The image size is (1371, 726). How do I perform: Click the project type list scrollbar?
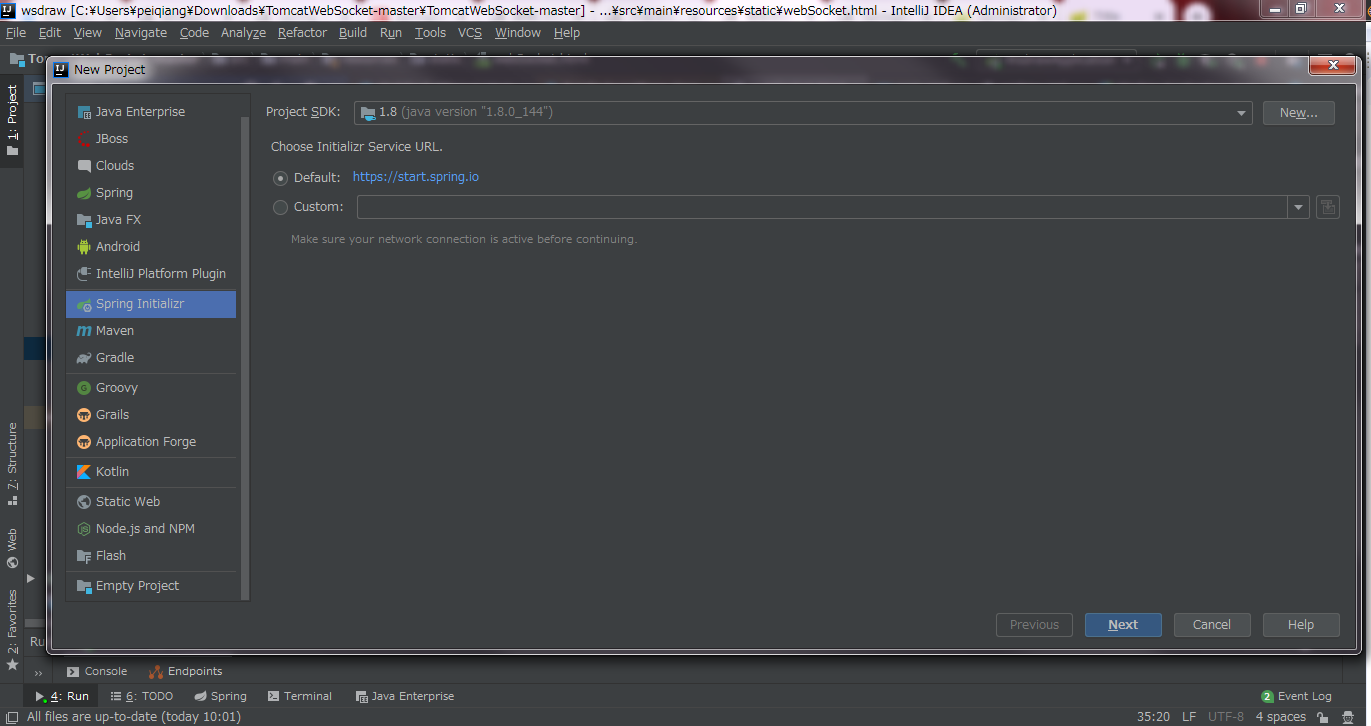click(x=246, y=356)
